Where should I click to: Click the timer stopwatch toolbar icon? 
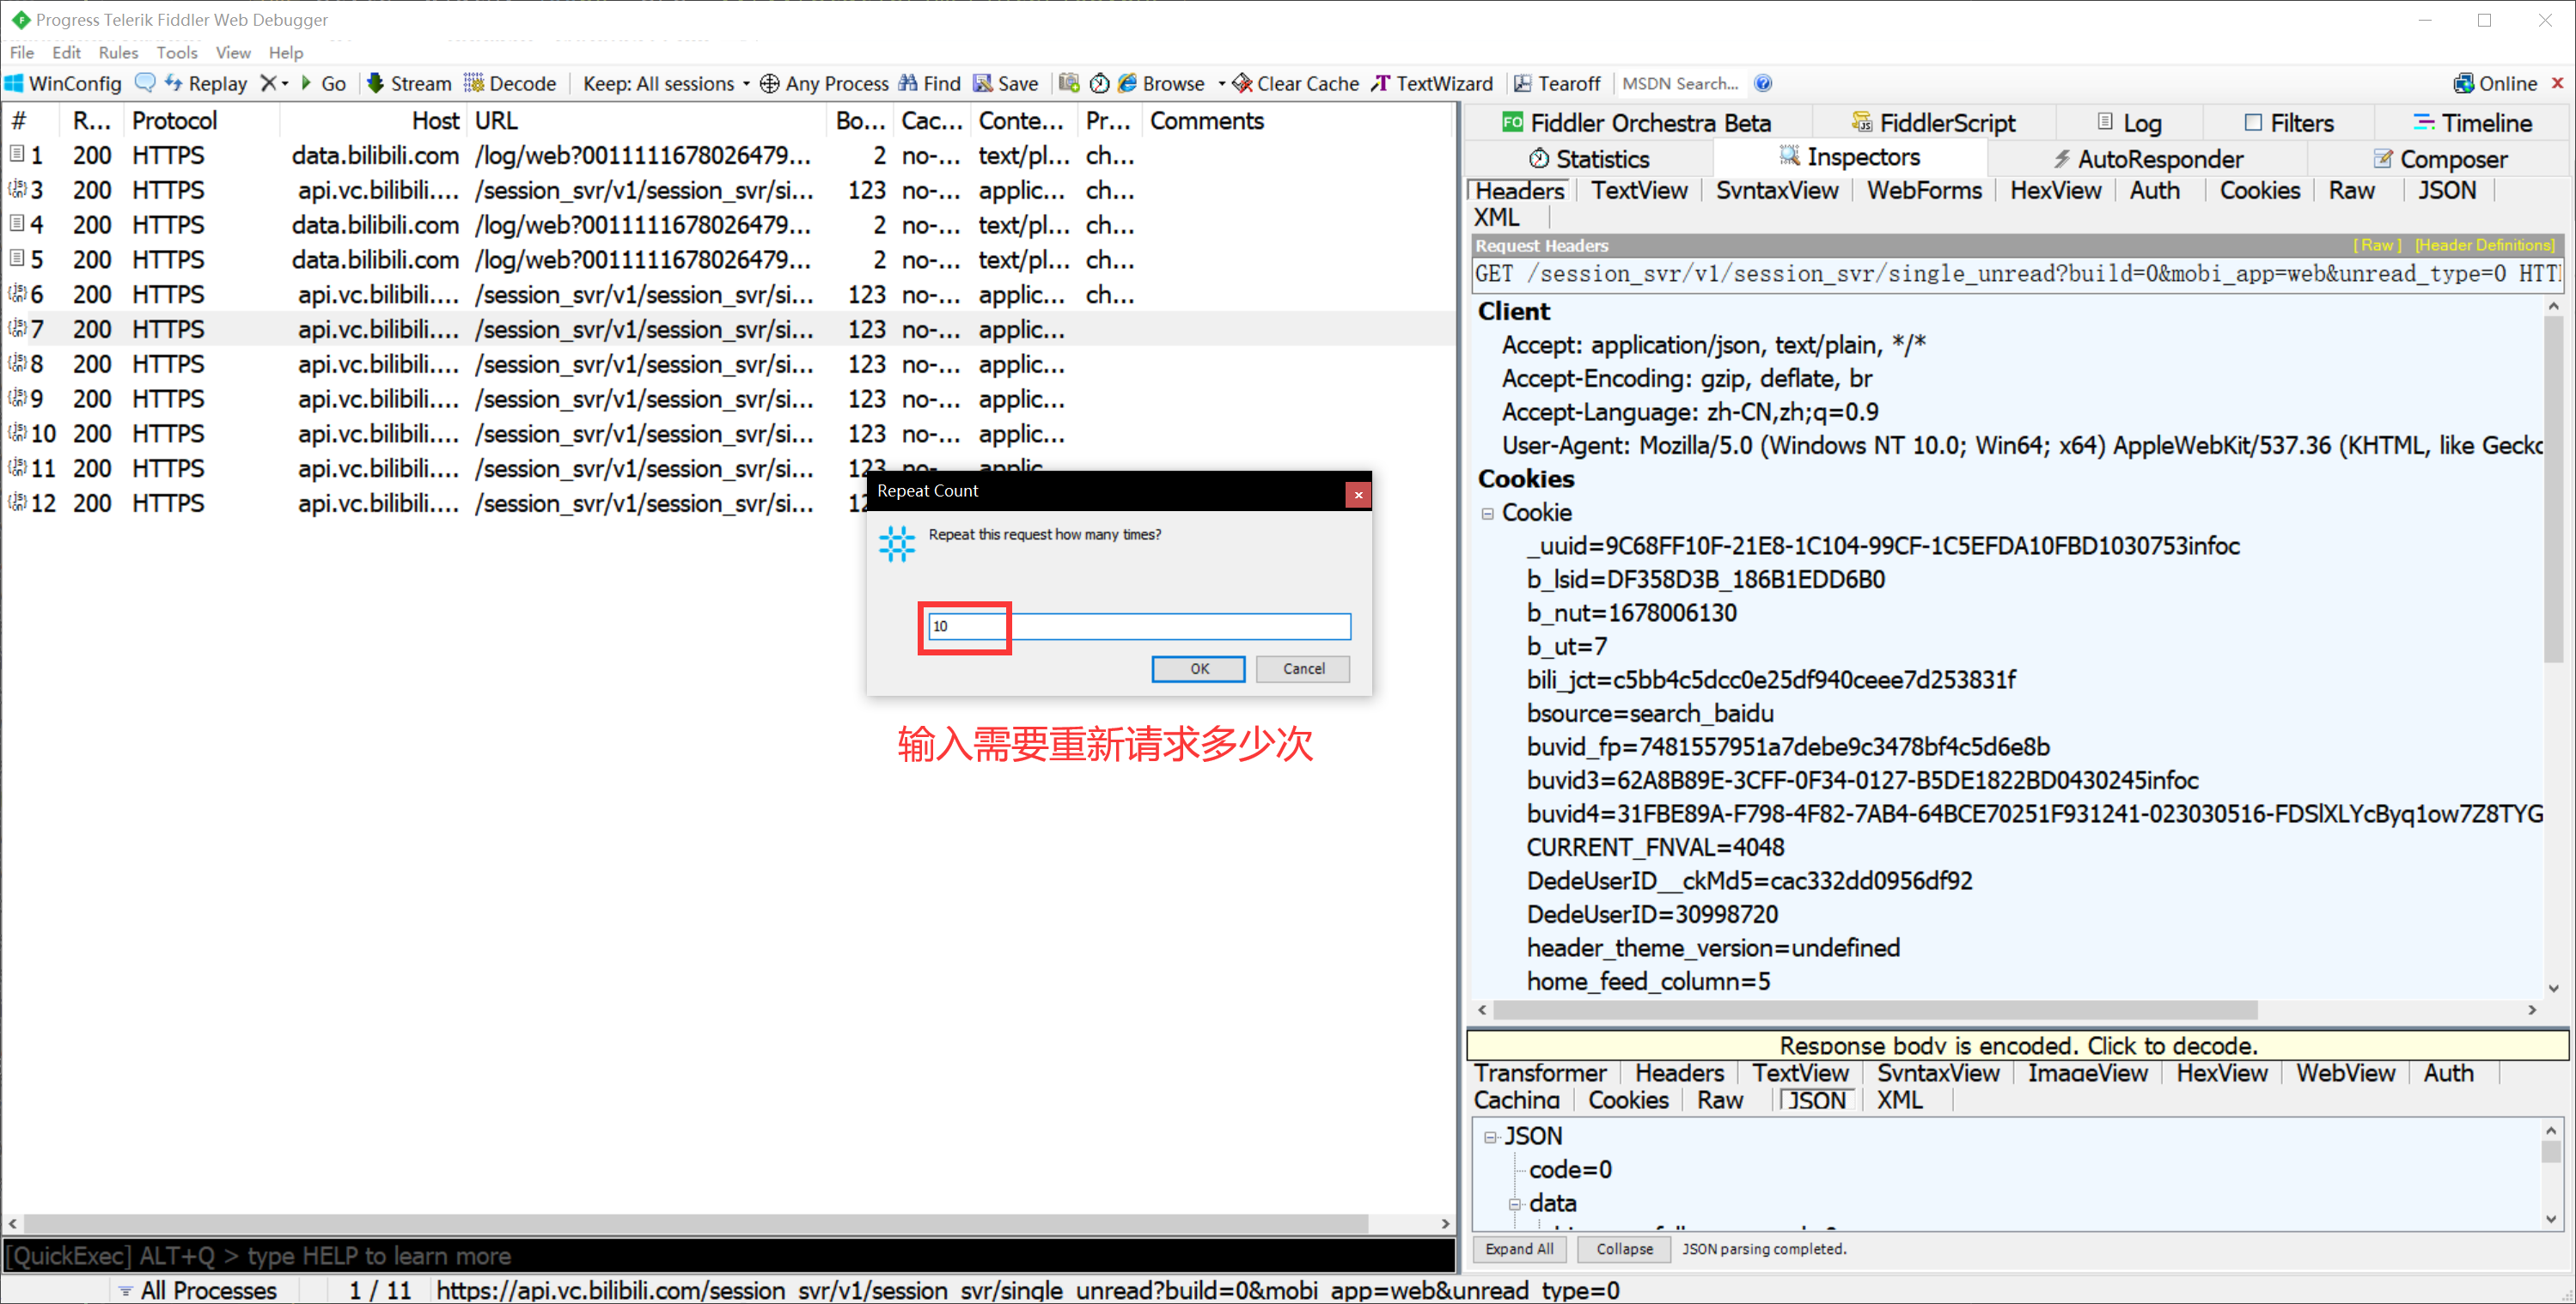[1099, 83]
